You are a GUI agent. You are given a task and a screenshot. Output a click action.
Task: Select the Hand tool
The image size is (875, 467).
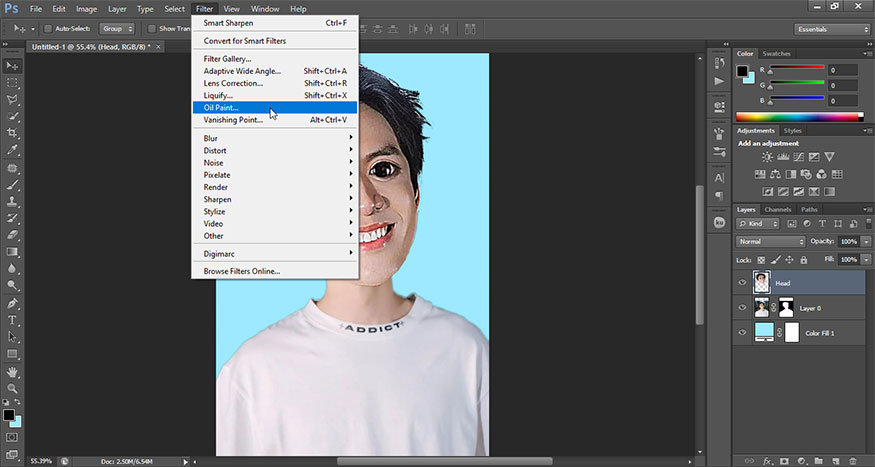click(13, 371)
